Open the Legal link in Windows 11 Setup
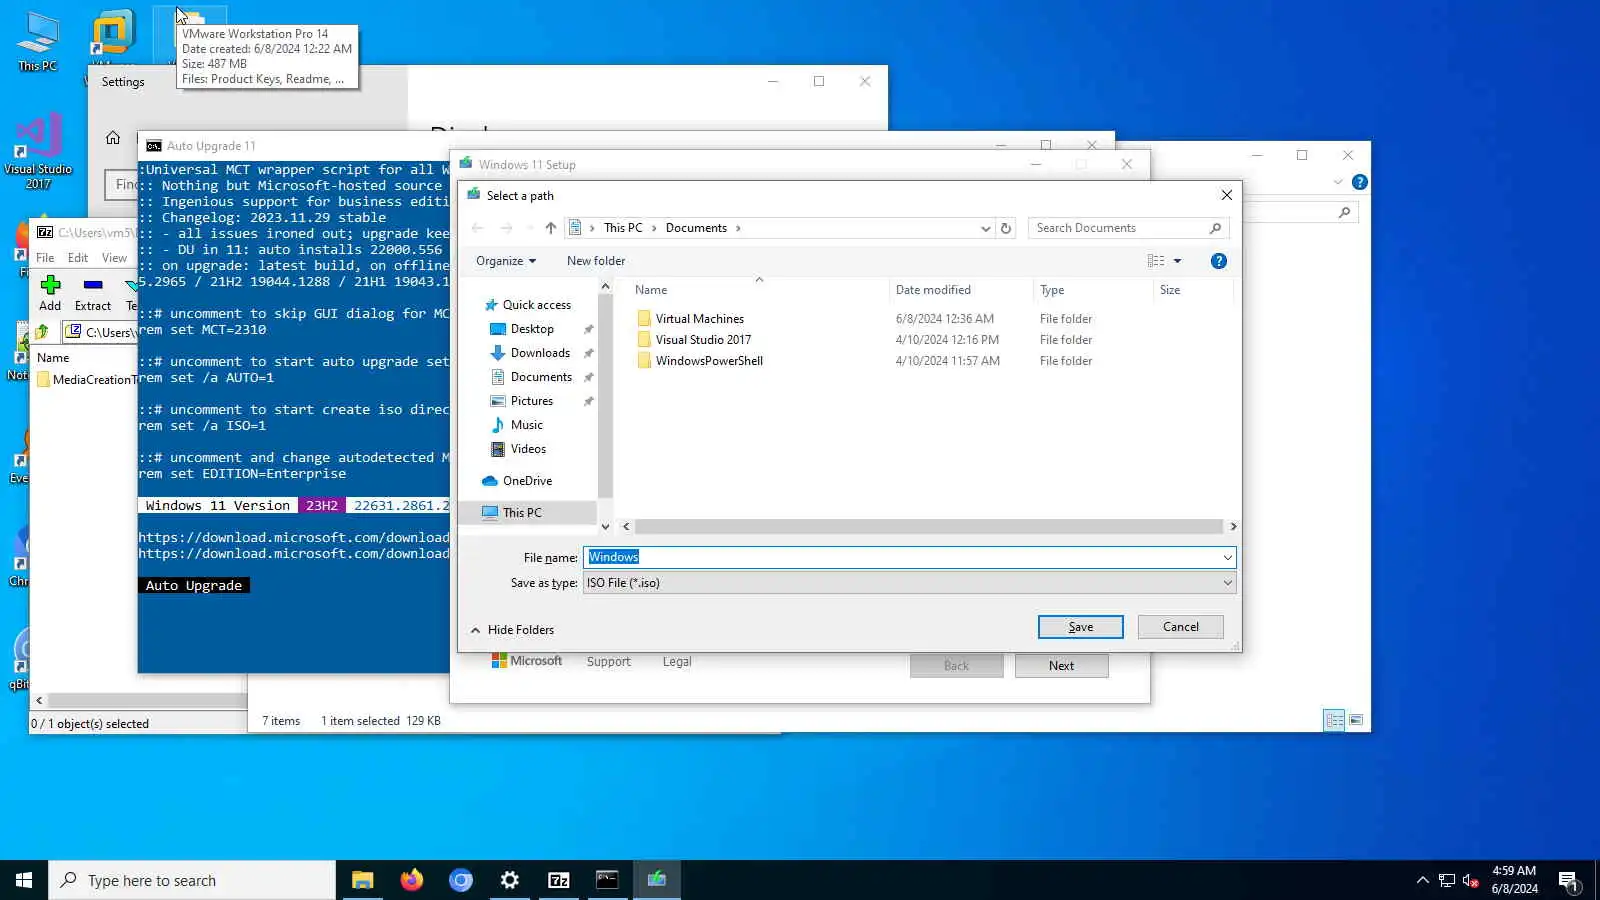Image resolution: width=1600 pixels, height=900 pixels. [x=677, y=662]
